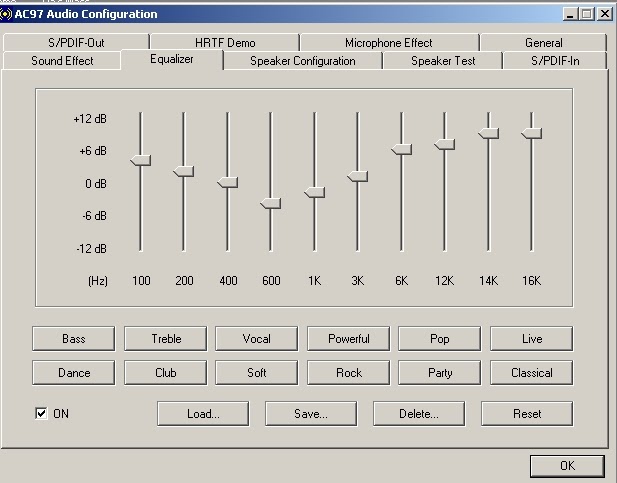Image resolution: width=617 pixels, height=483 pixels.
Task: Apply the Bass equalizer preset
Action: (x=74, y=339)
